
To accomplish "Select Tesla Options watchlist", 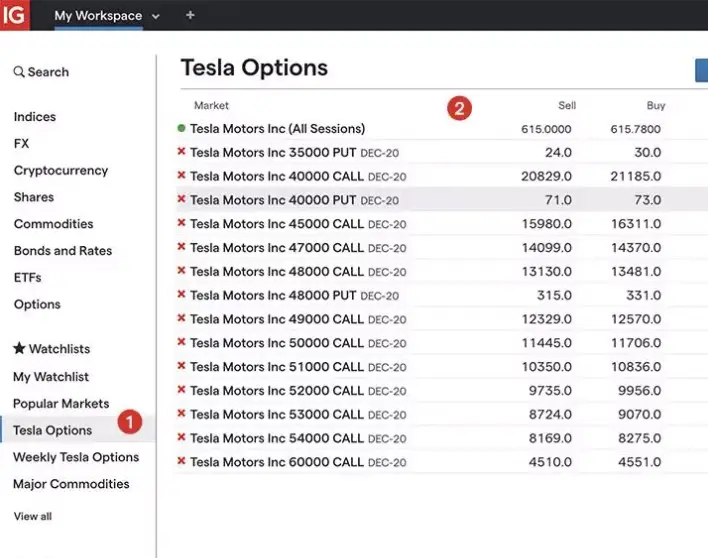I will coord(52,431).
